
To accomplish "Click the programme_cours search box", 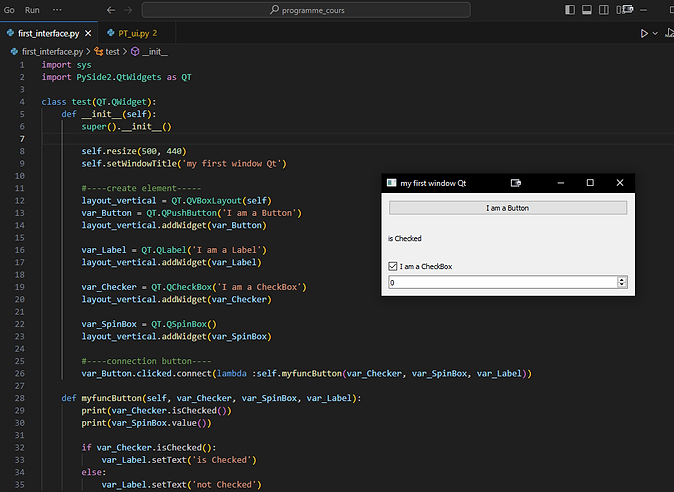I will coord(306,10).
